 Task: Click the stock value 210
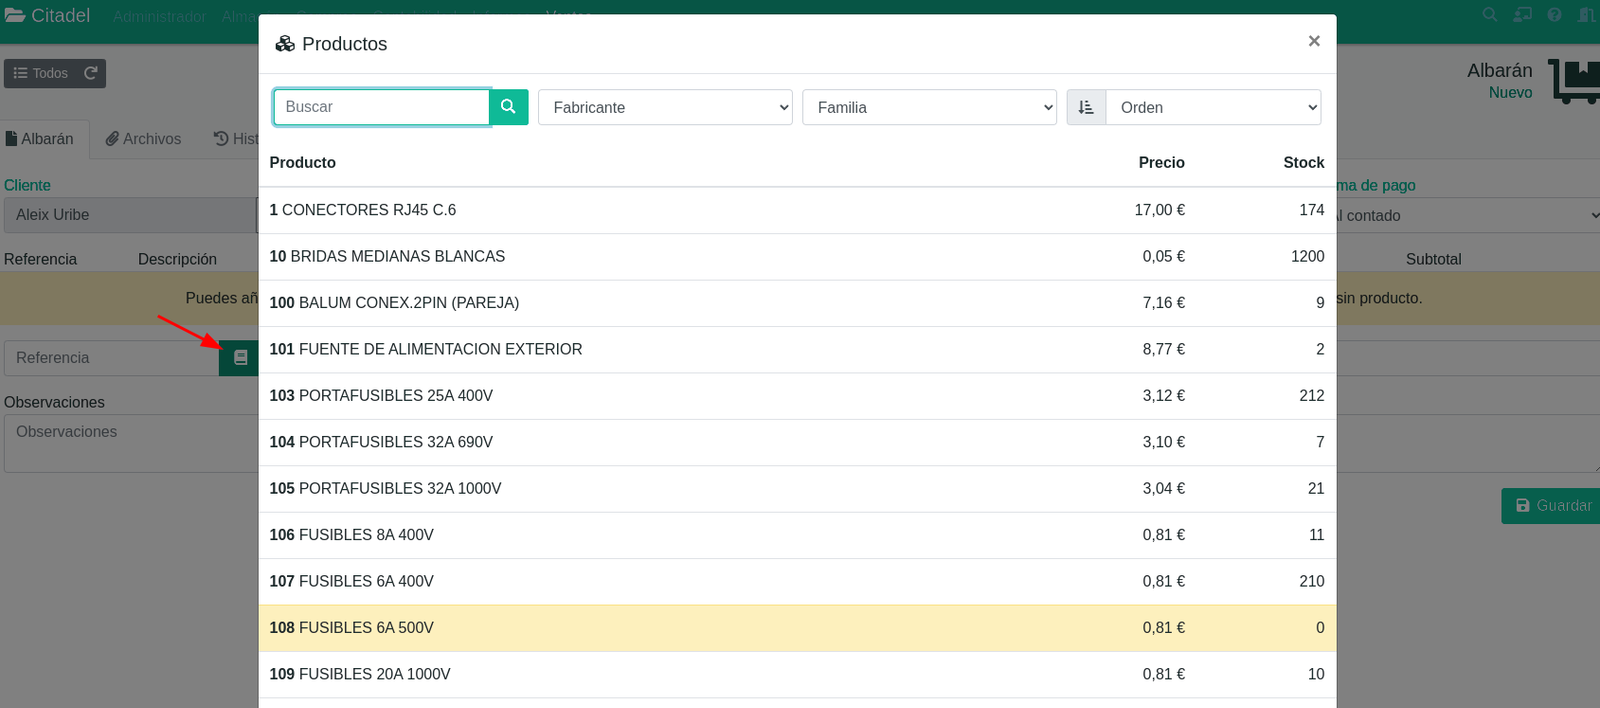(1311, 582)
